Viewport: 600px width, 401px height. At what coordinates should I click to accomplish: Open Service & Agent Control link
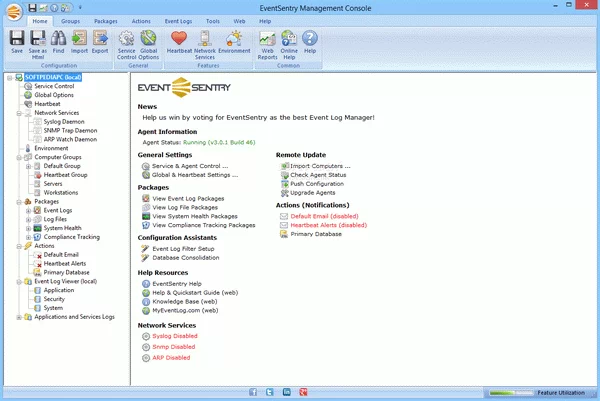[190, 166]
